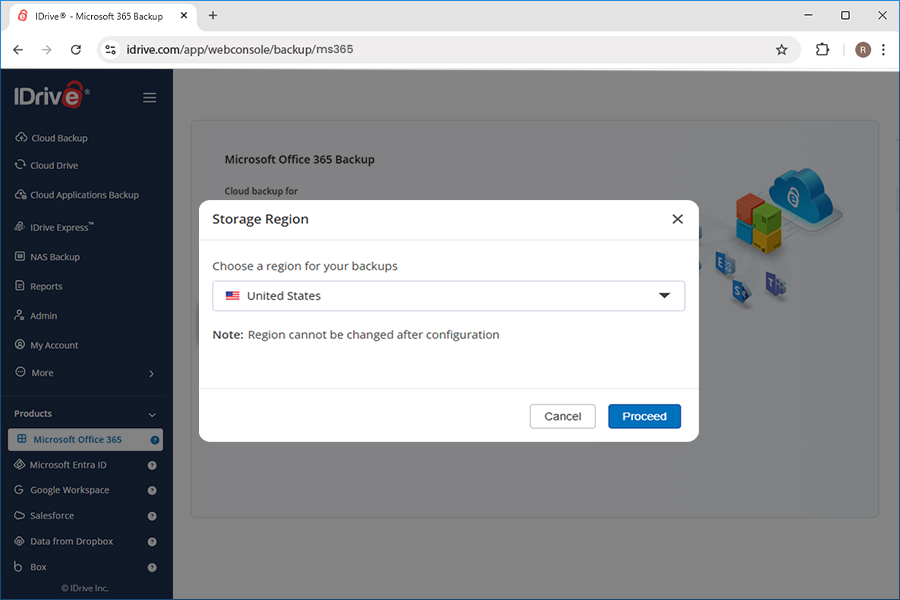Click the Cloud Drive sync icon
The height and width of the screenshot is (600, 900).
click(x=20, y=165)
